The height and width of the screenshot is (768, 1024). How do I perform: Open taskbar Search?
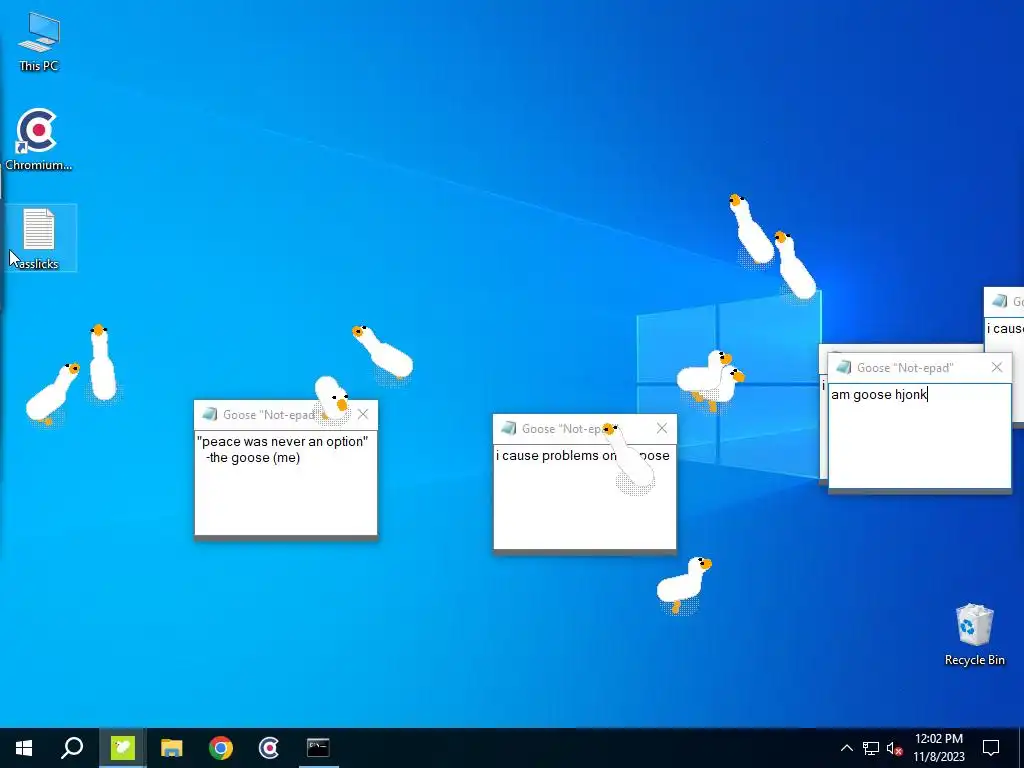(72, 748)
